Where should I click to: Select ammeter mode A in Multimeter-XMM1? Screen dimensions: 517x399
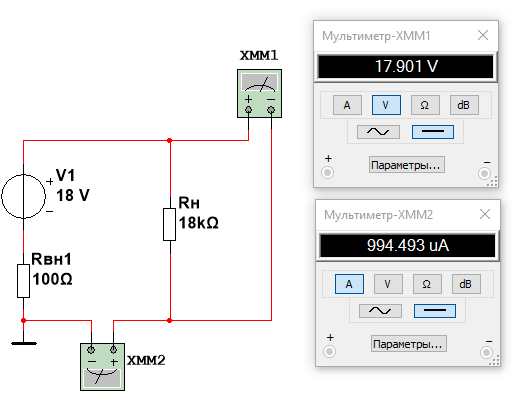pyautogui.click(x=347, y=105)
